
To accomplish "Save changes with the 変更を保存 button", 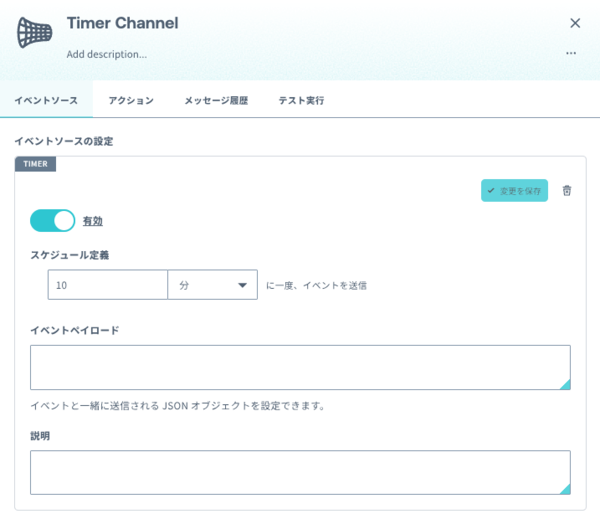I will click(x=514, y=190).
